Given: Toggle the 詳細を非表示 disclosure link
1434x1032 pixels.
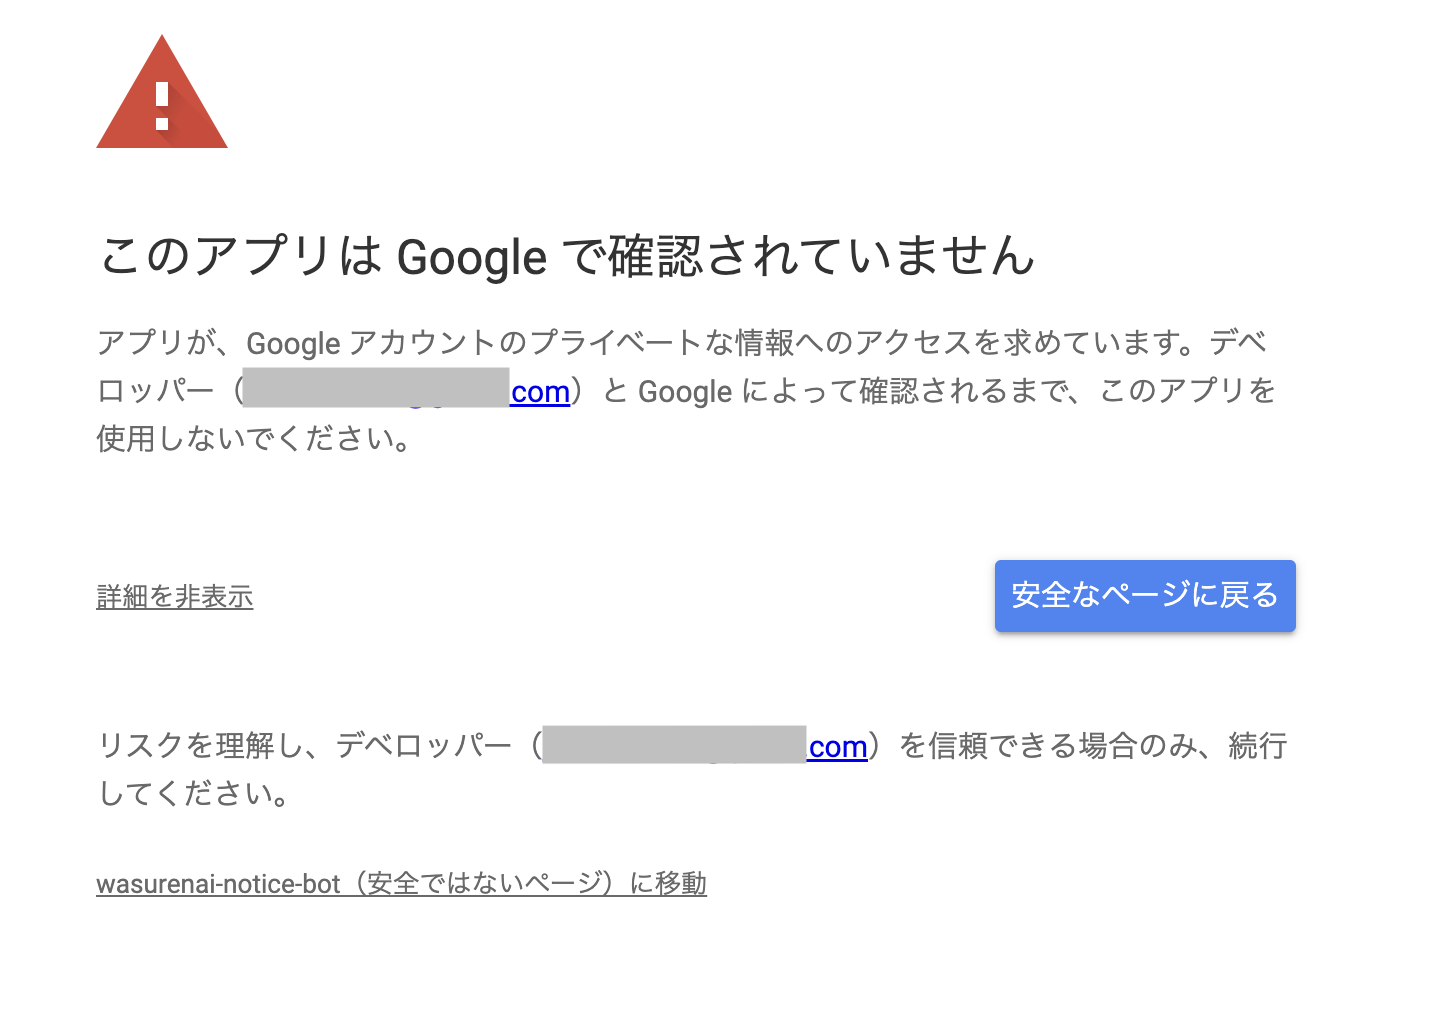Looking at the screenshot, I should pos(174,596).
